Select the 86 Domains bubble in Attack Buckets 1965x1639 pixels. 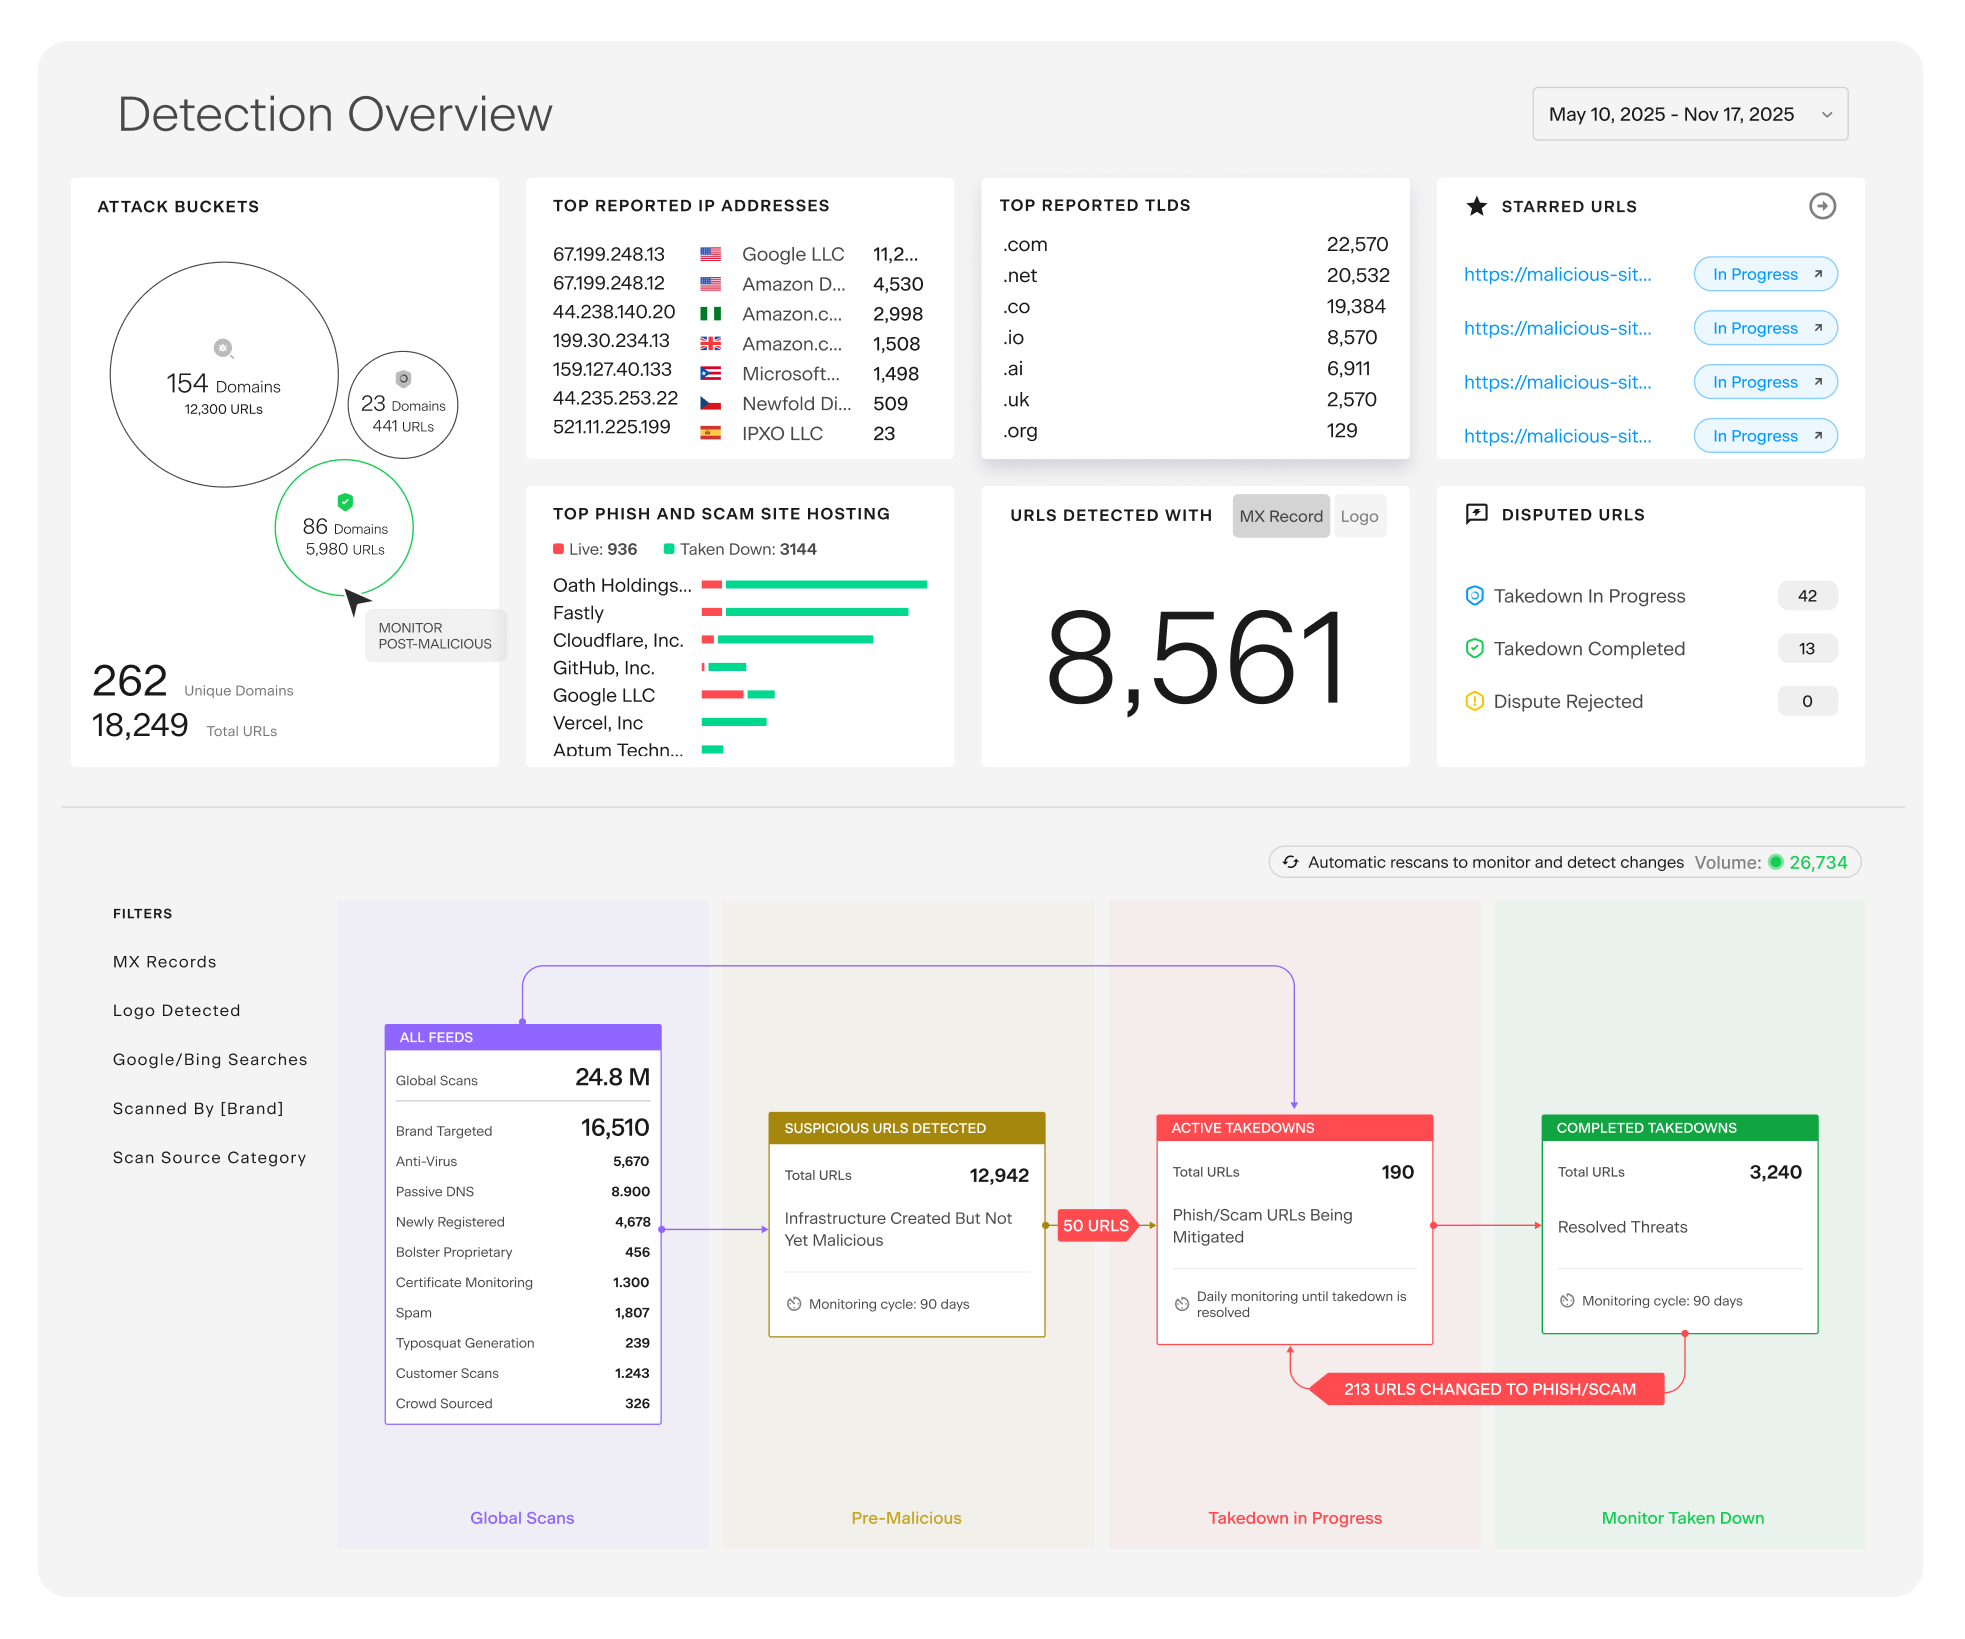tap(344, 527)
